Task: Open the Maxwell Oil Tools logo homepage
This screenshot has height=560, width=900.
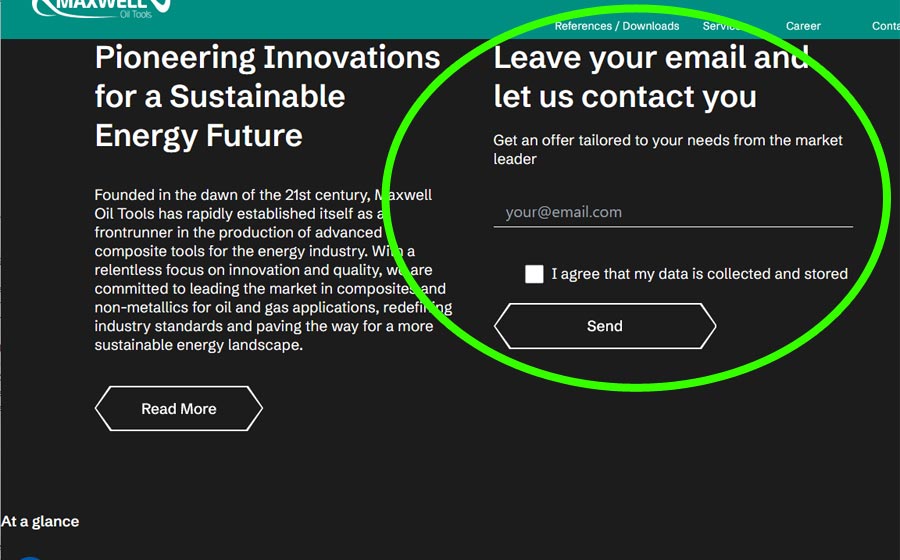Action: pyautogui.click(x=102, y=9)
